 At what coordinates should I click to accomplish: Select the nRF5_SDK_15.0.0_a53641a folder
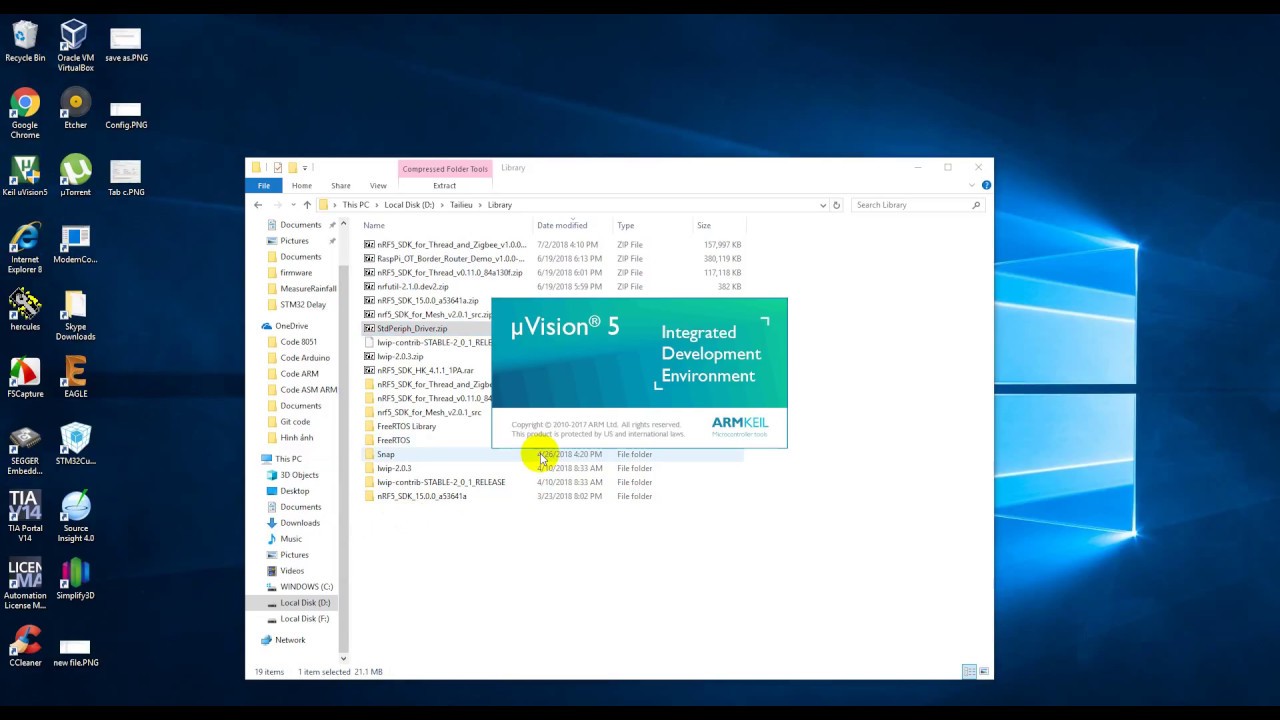pyautogui.click(x=421, y=497)
